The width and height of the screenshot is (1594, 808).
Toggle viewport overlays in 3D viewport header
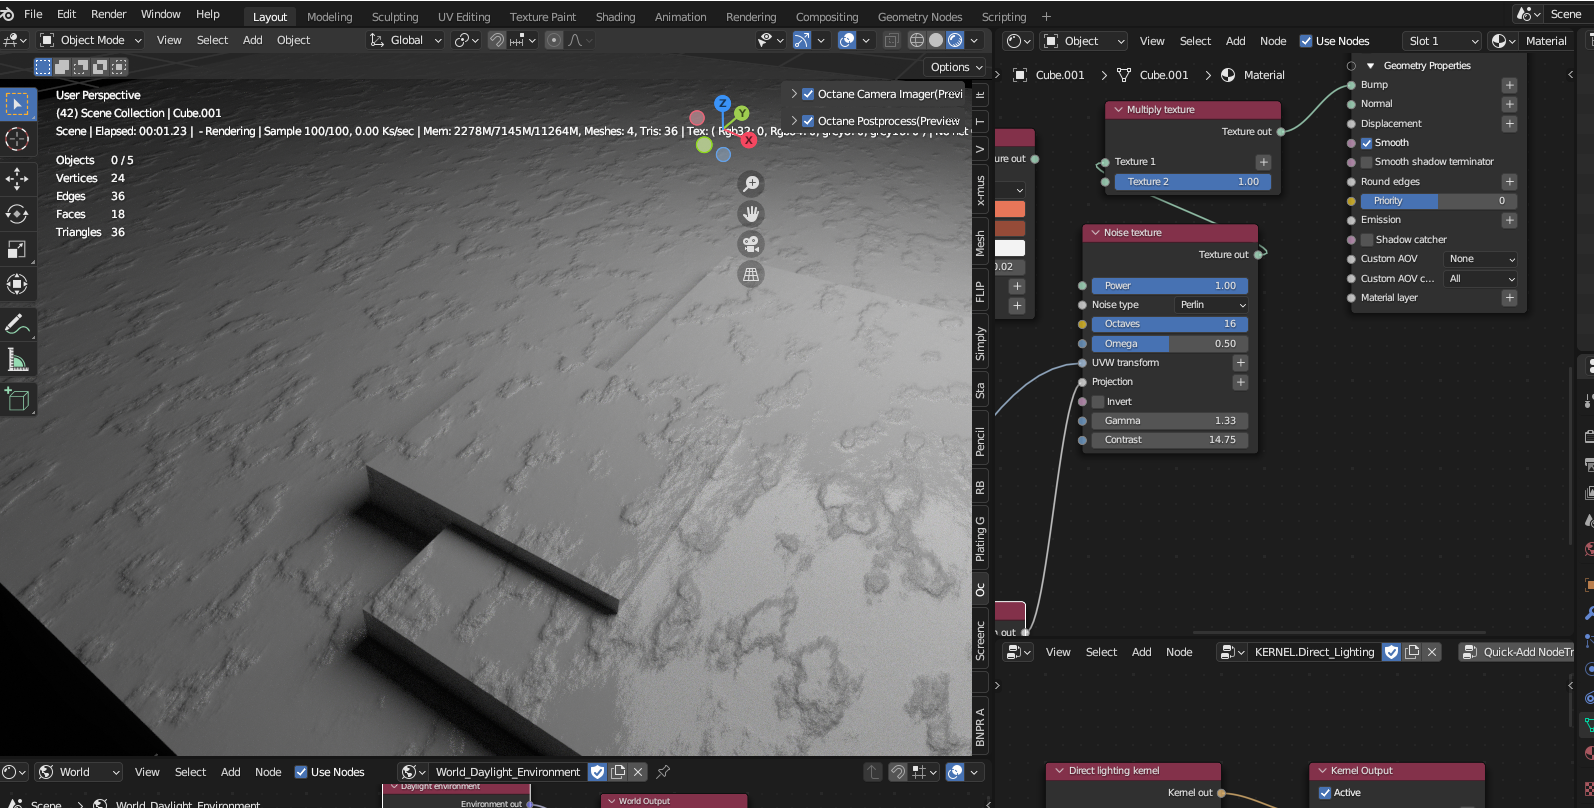click(x=847, y=40)
